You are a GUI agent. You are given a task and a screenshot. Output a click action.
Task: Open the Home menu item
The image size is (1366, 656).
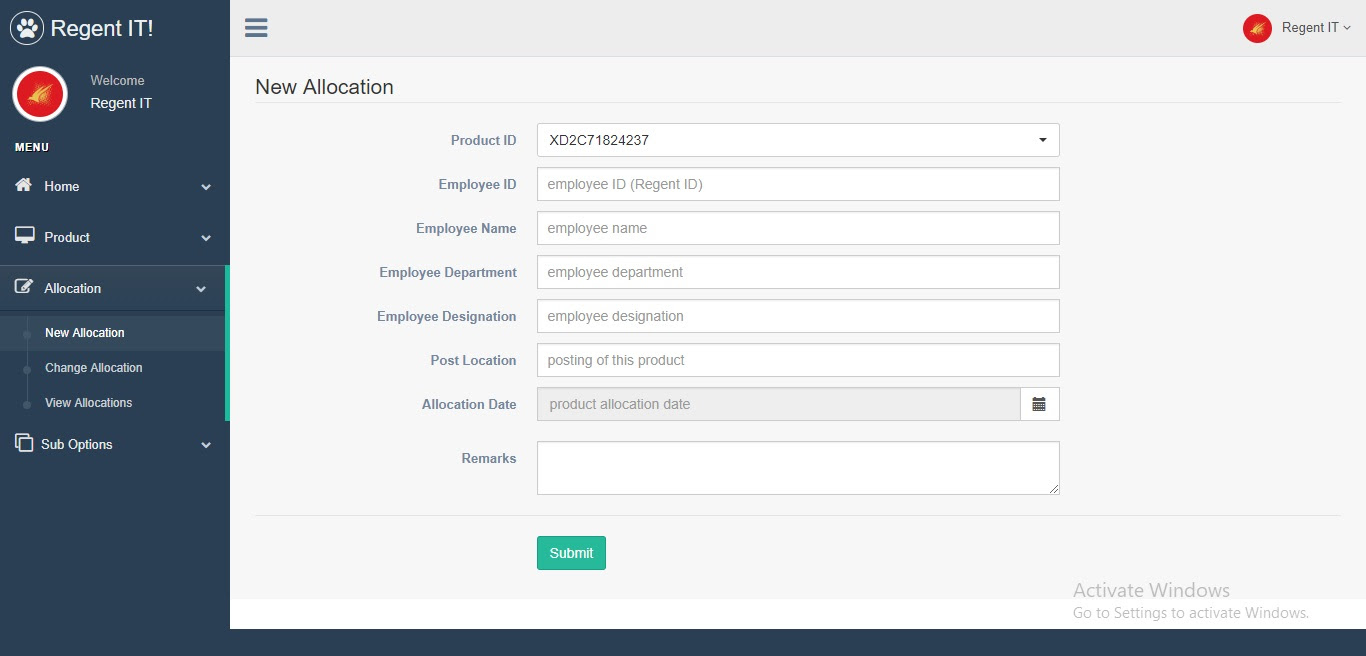[x=115, y=186]
